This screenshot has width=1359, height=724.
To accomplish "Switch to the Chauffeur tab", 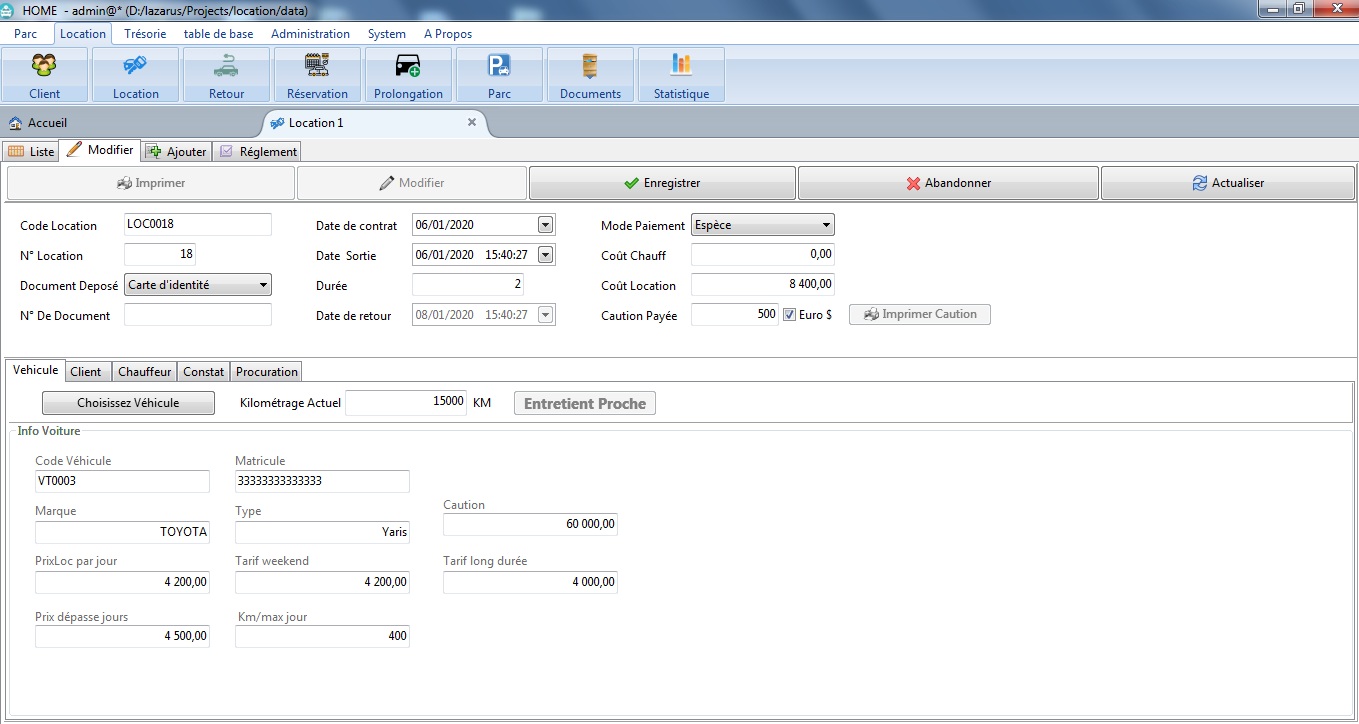I will tap(145, 372).
